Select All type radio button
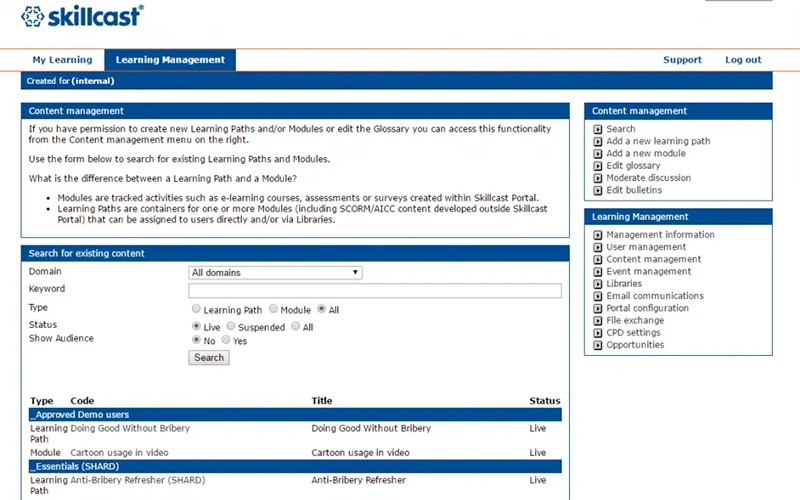Image resolution: width=800 pixels, height=500 pixels. pos(321,308)
